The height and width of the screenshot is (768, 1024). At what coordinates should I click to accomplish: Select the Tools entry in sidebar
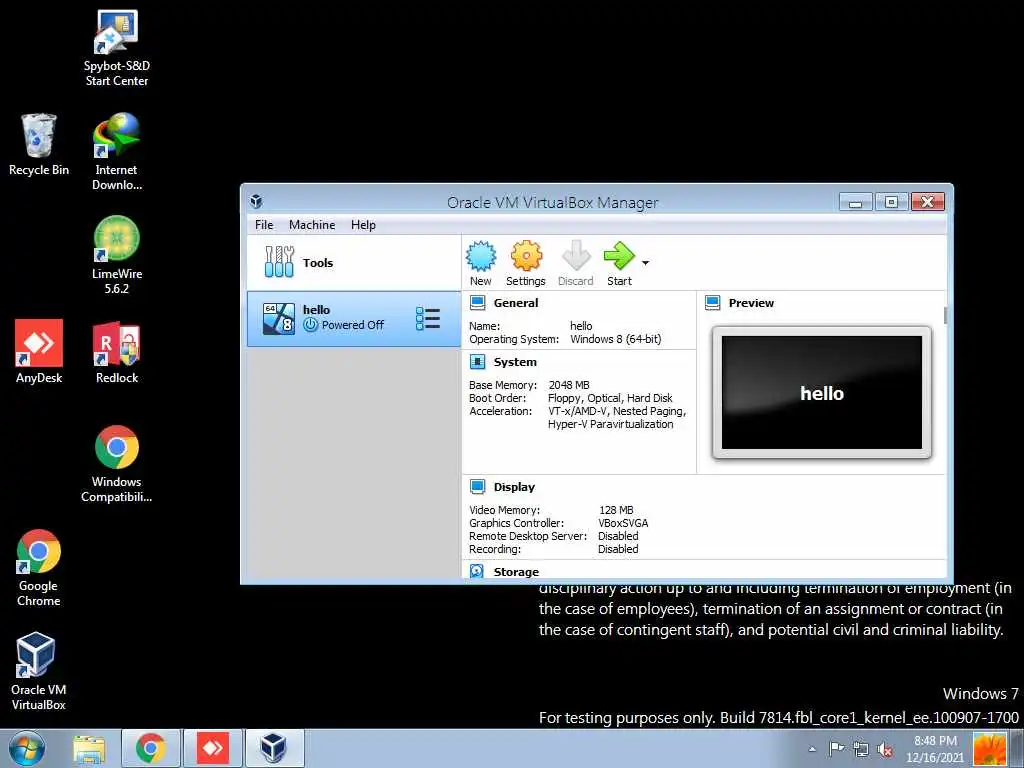[x=354, y=263]
